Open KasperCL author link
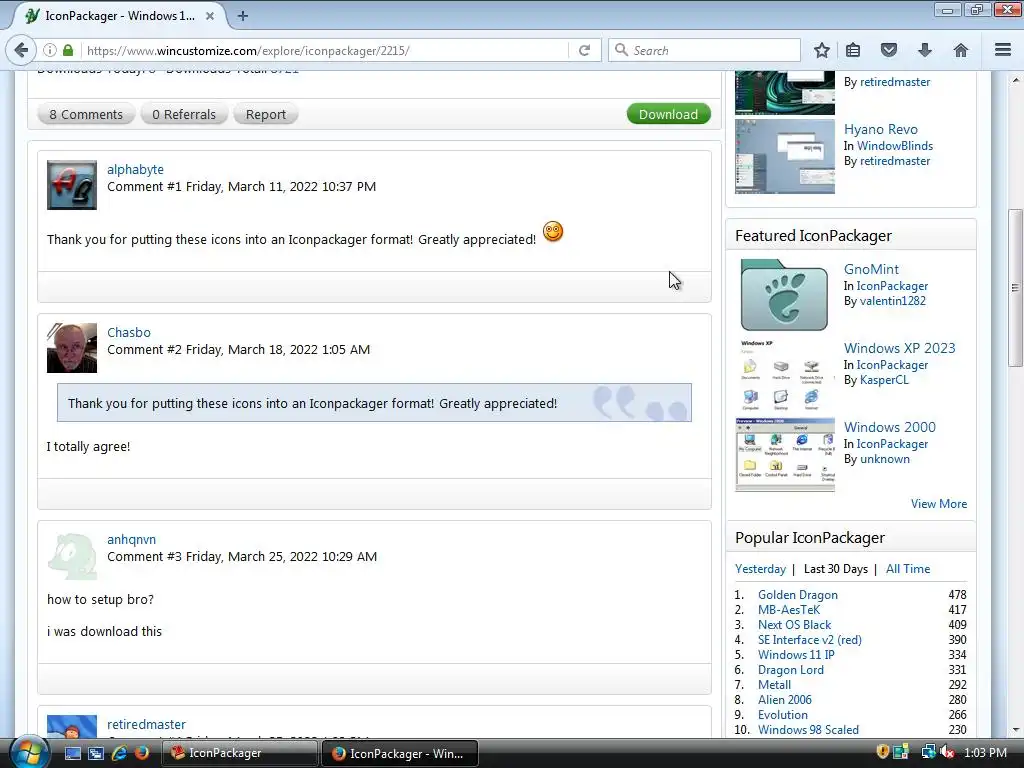Image resolution: width=1024 pixels, height=768 pixels. coord(884,380)
